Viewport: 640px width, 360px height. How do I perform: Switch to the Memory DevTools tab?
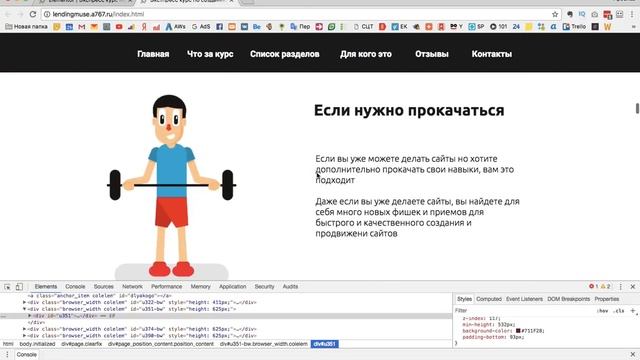200,287
